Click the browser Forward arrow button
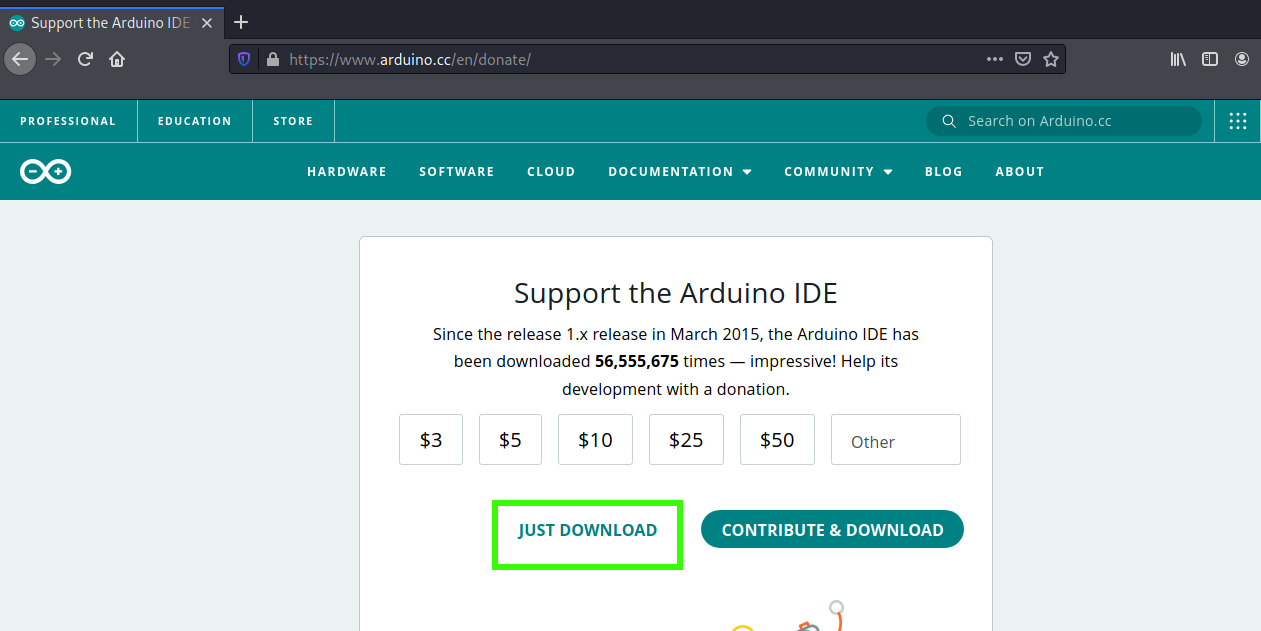This screenshot has width=1261, height=631. [53, 59]
